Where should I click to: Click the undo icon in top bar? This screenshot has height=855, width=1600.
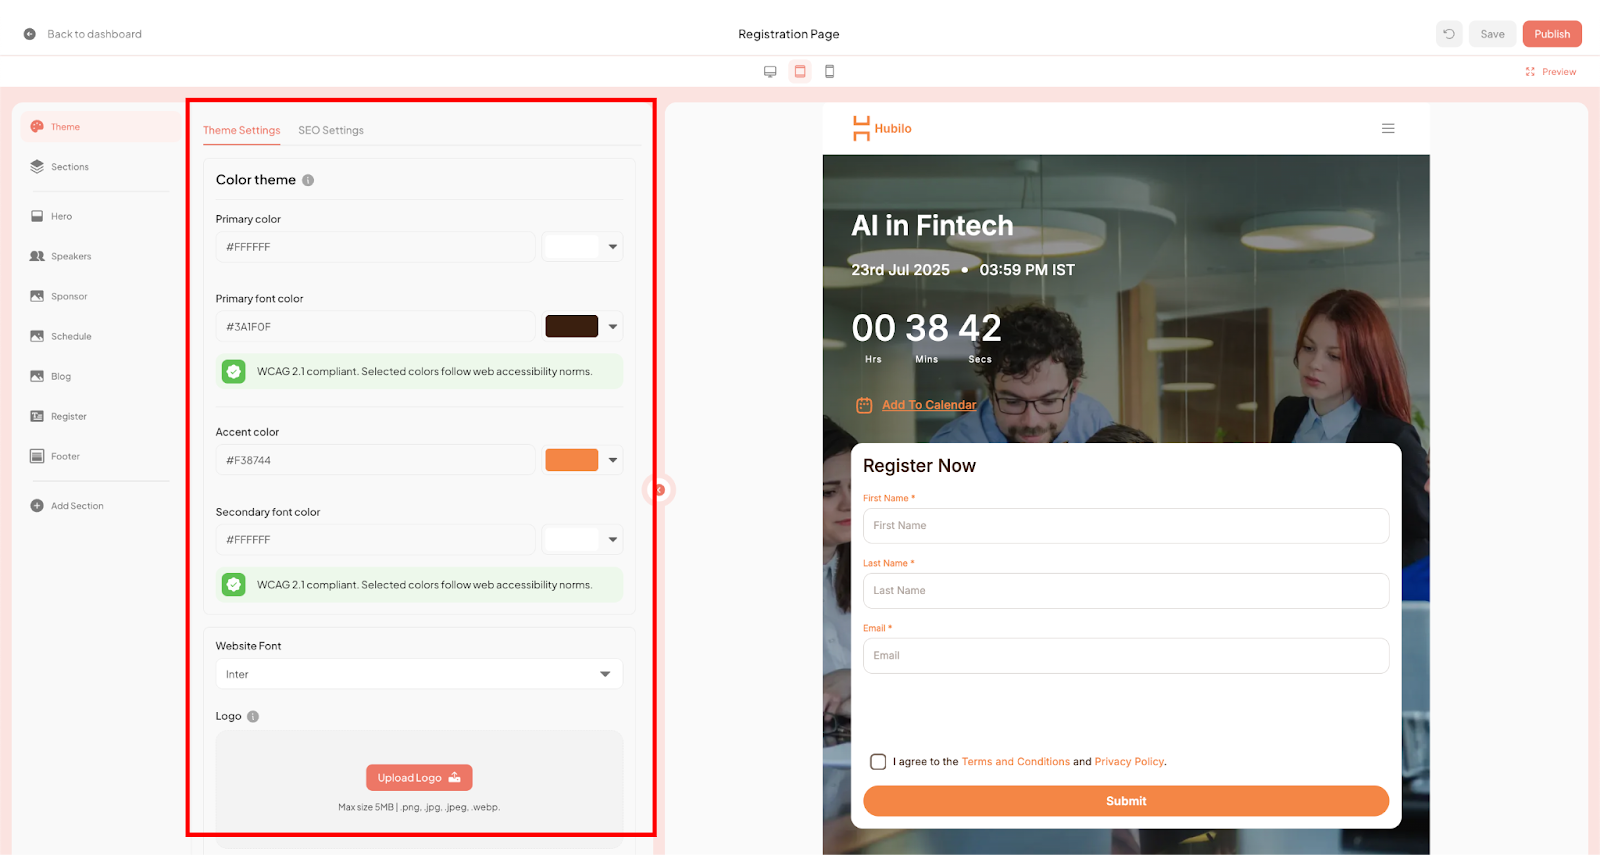(1448, 34)
